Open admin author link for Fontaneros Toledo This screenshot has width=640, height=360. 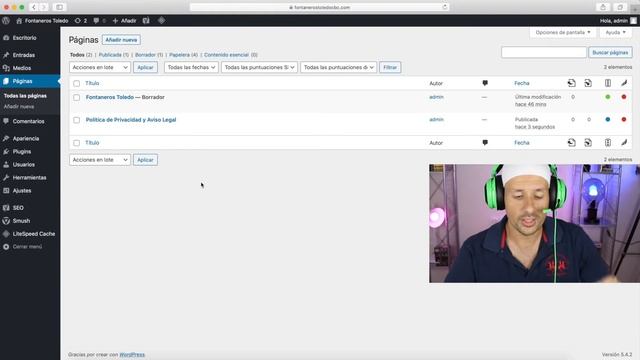coord(436,97)
